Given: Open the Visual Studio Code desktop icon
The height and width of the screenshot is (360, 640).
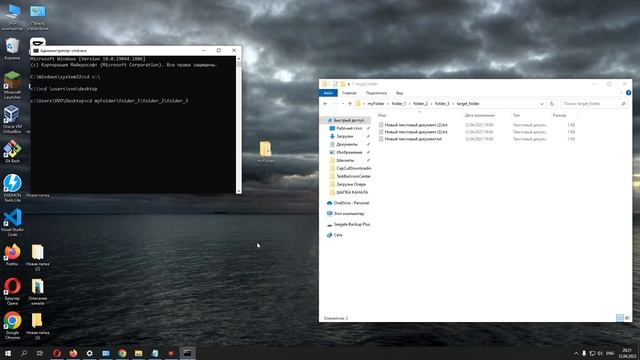Looking at the screenshot, I should [x=12, y=222].
